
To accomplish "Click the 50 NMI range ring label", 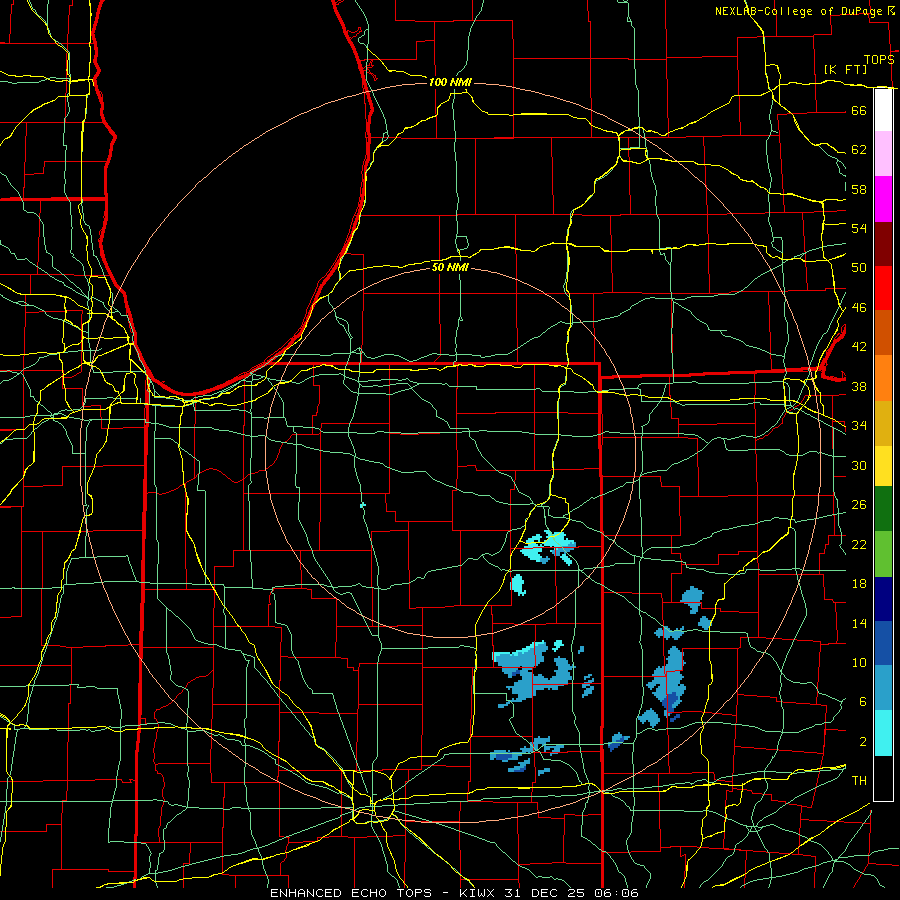I will pyautogui.click(x=450, y=267).
